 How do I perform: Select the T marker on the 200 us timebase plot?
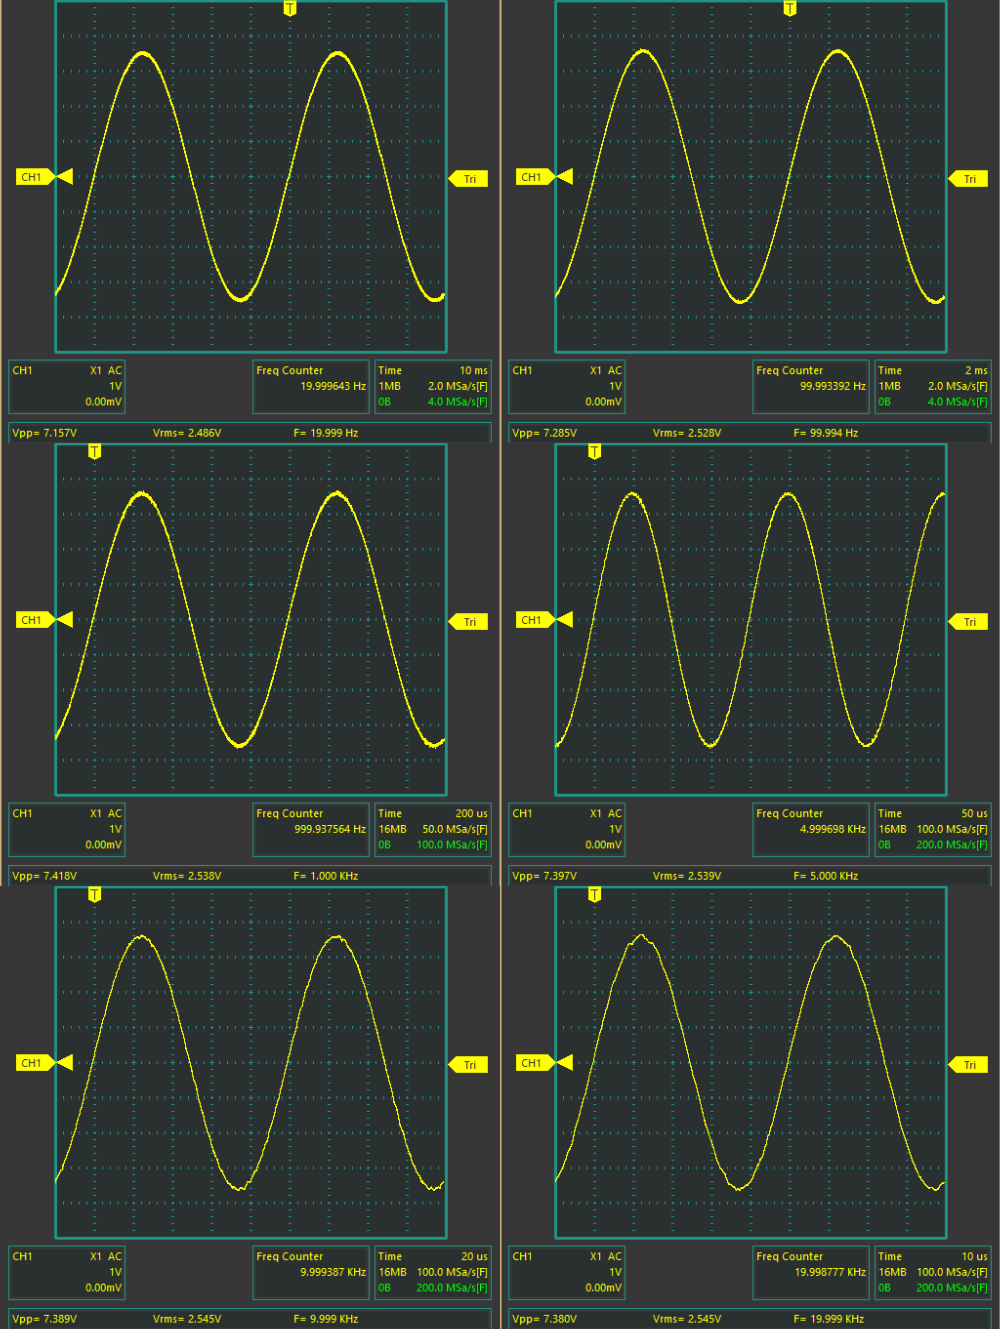[x=94, y=452]
